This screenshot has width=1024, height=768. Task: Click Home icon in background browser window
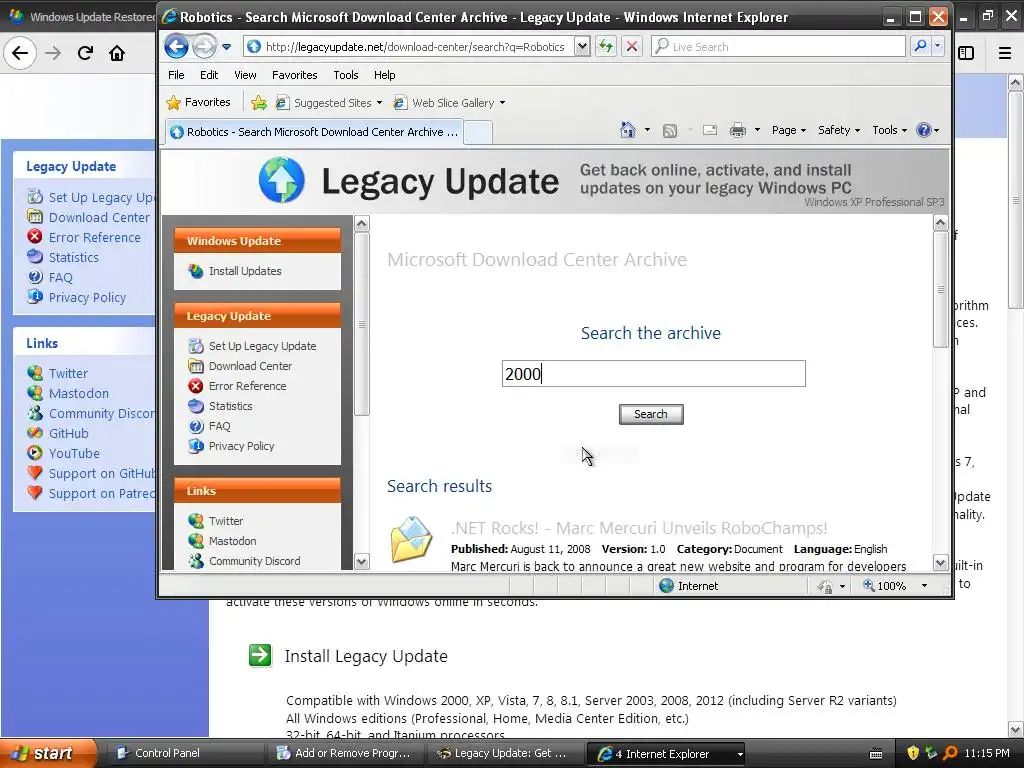[x=117, y=53]
